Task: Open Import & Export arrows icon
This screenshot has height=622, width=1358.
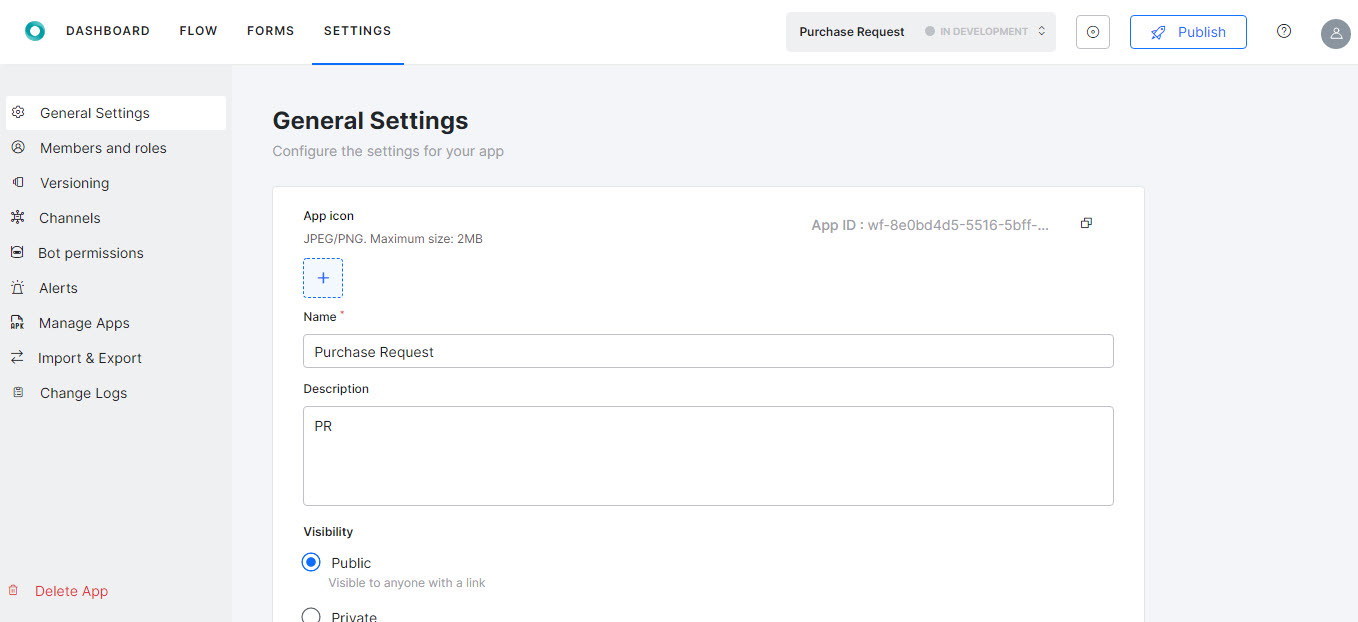Action: pos(18,357)
